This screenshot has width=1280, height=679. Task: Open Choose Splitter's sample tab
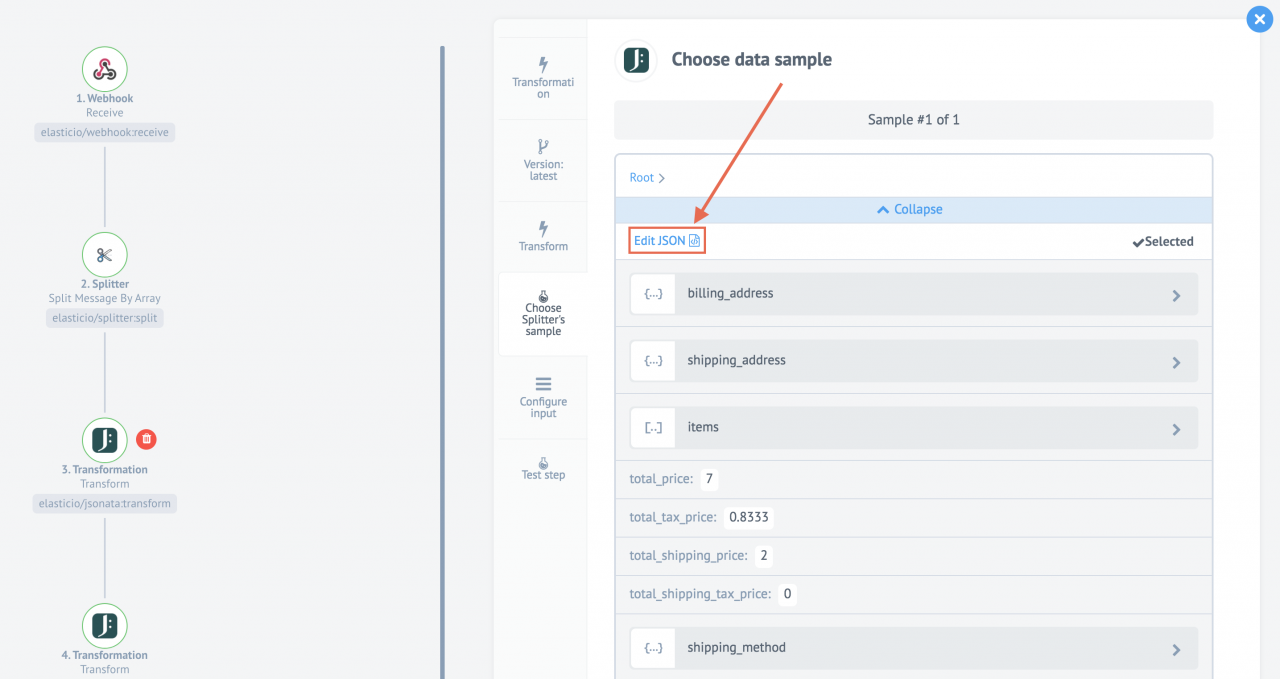tap(543, 314)
